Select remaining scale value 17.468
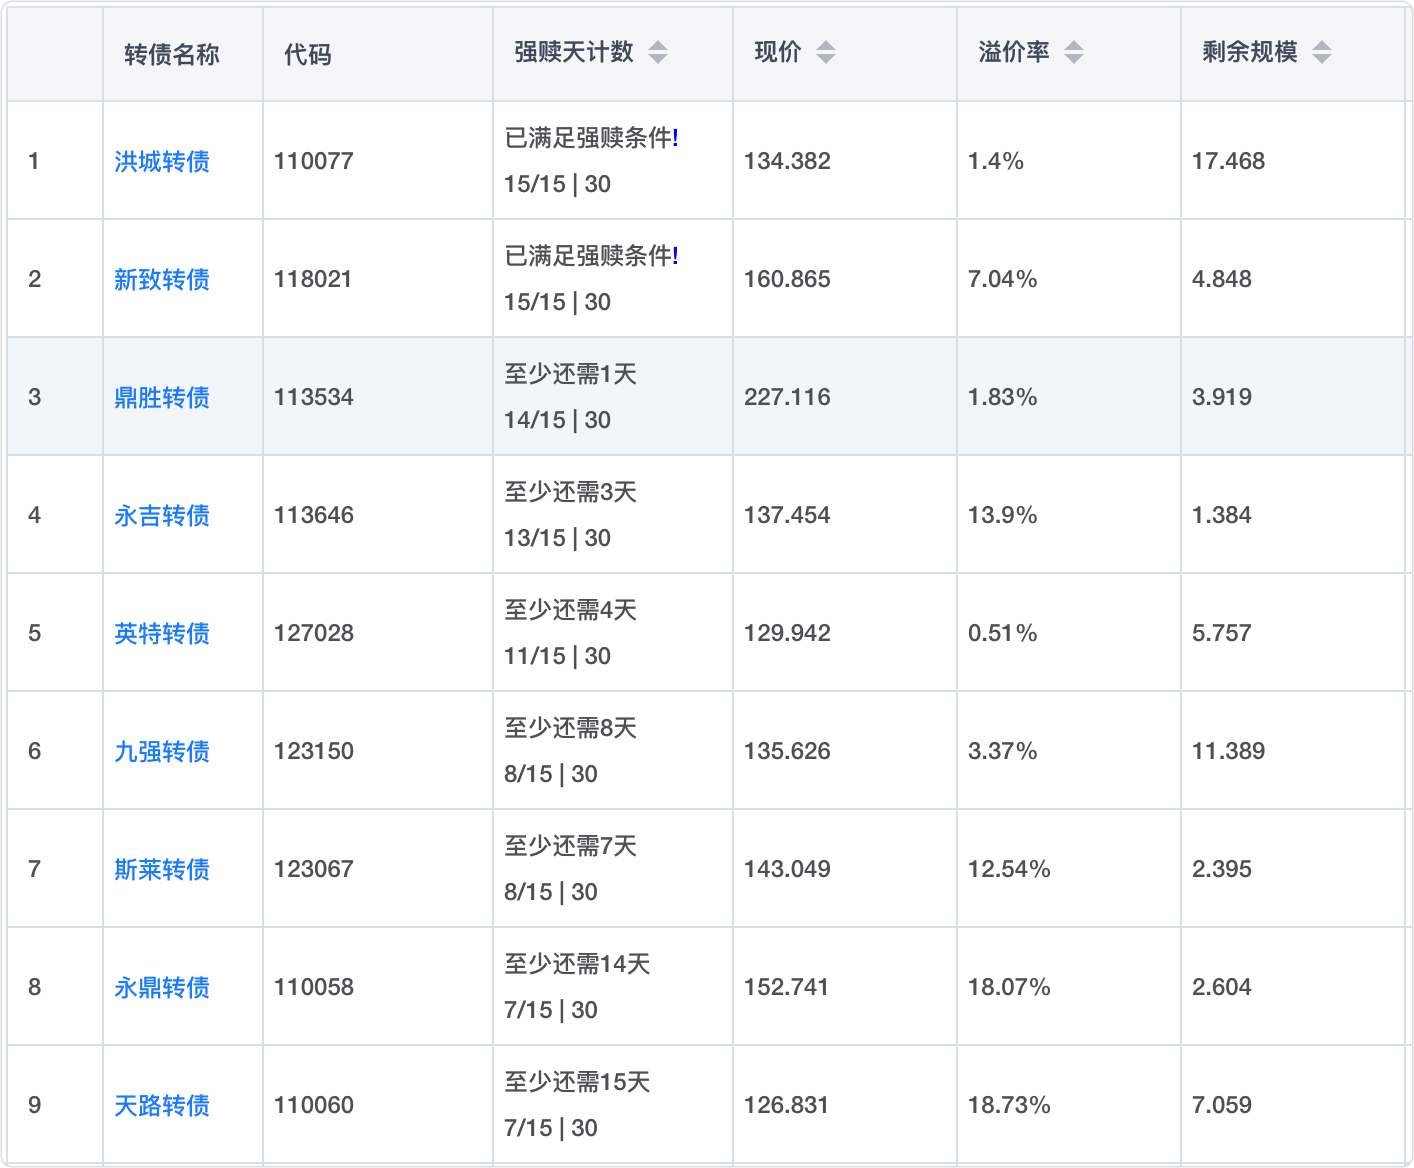The width and height of the screenshot is (1414, 1168). (x=1228, y=161)
